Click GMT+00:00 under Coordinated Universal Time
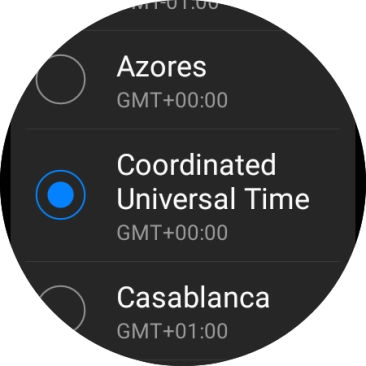 click(172, 233)
